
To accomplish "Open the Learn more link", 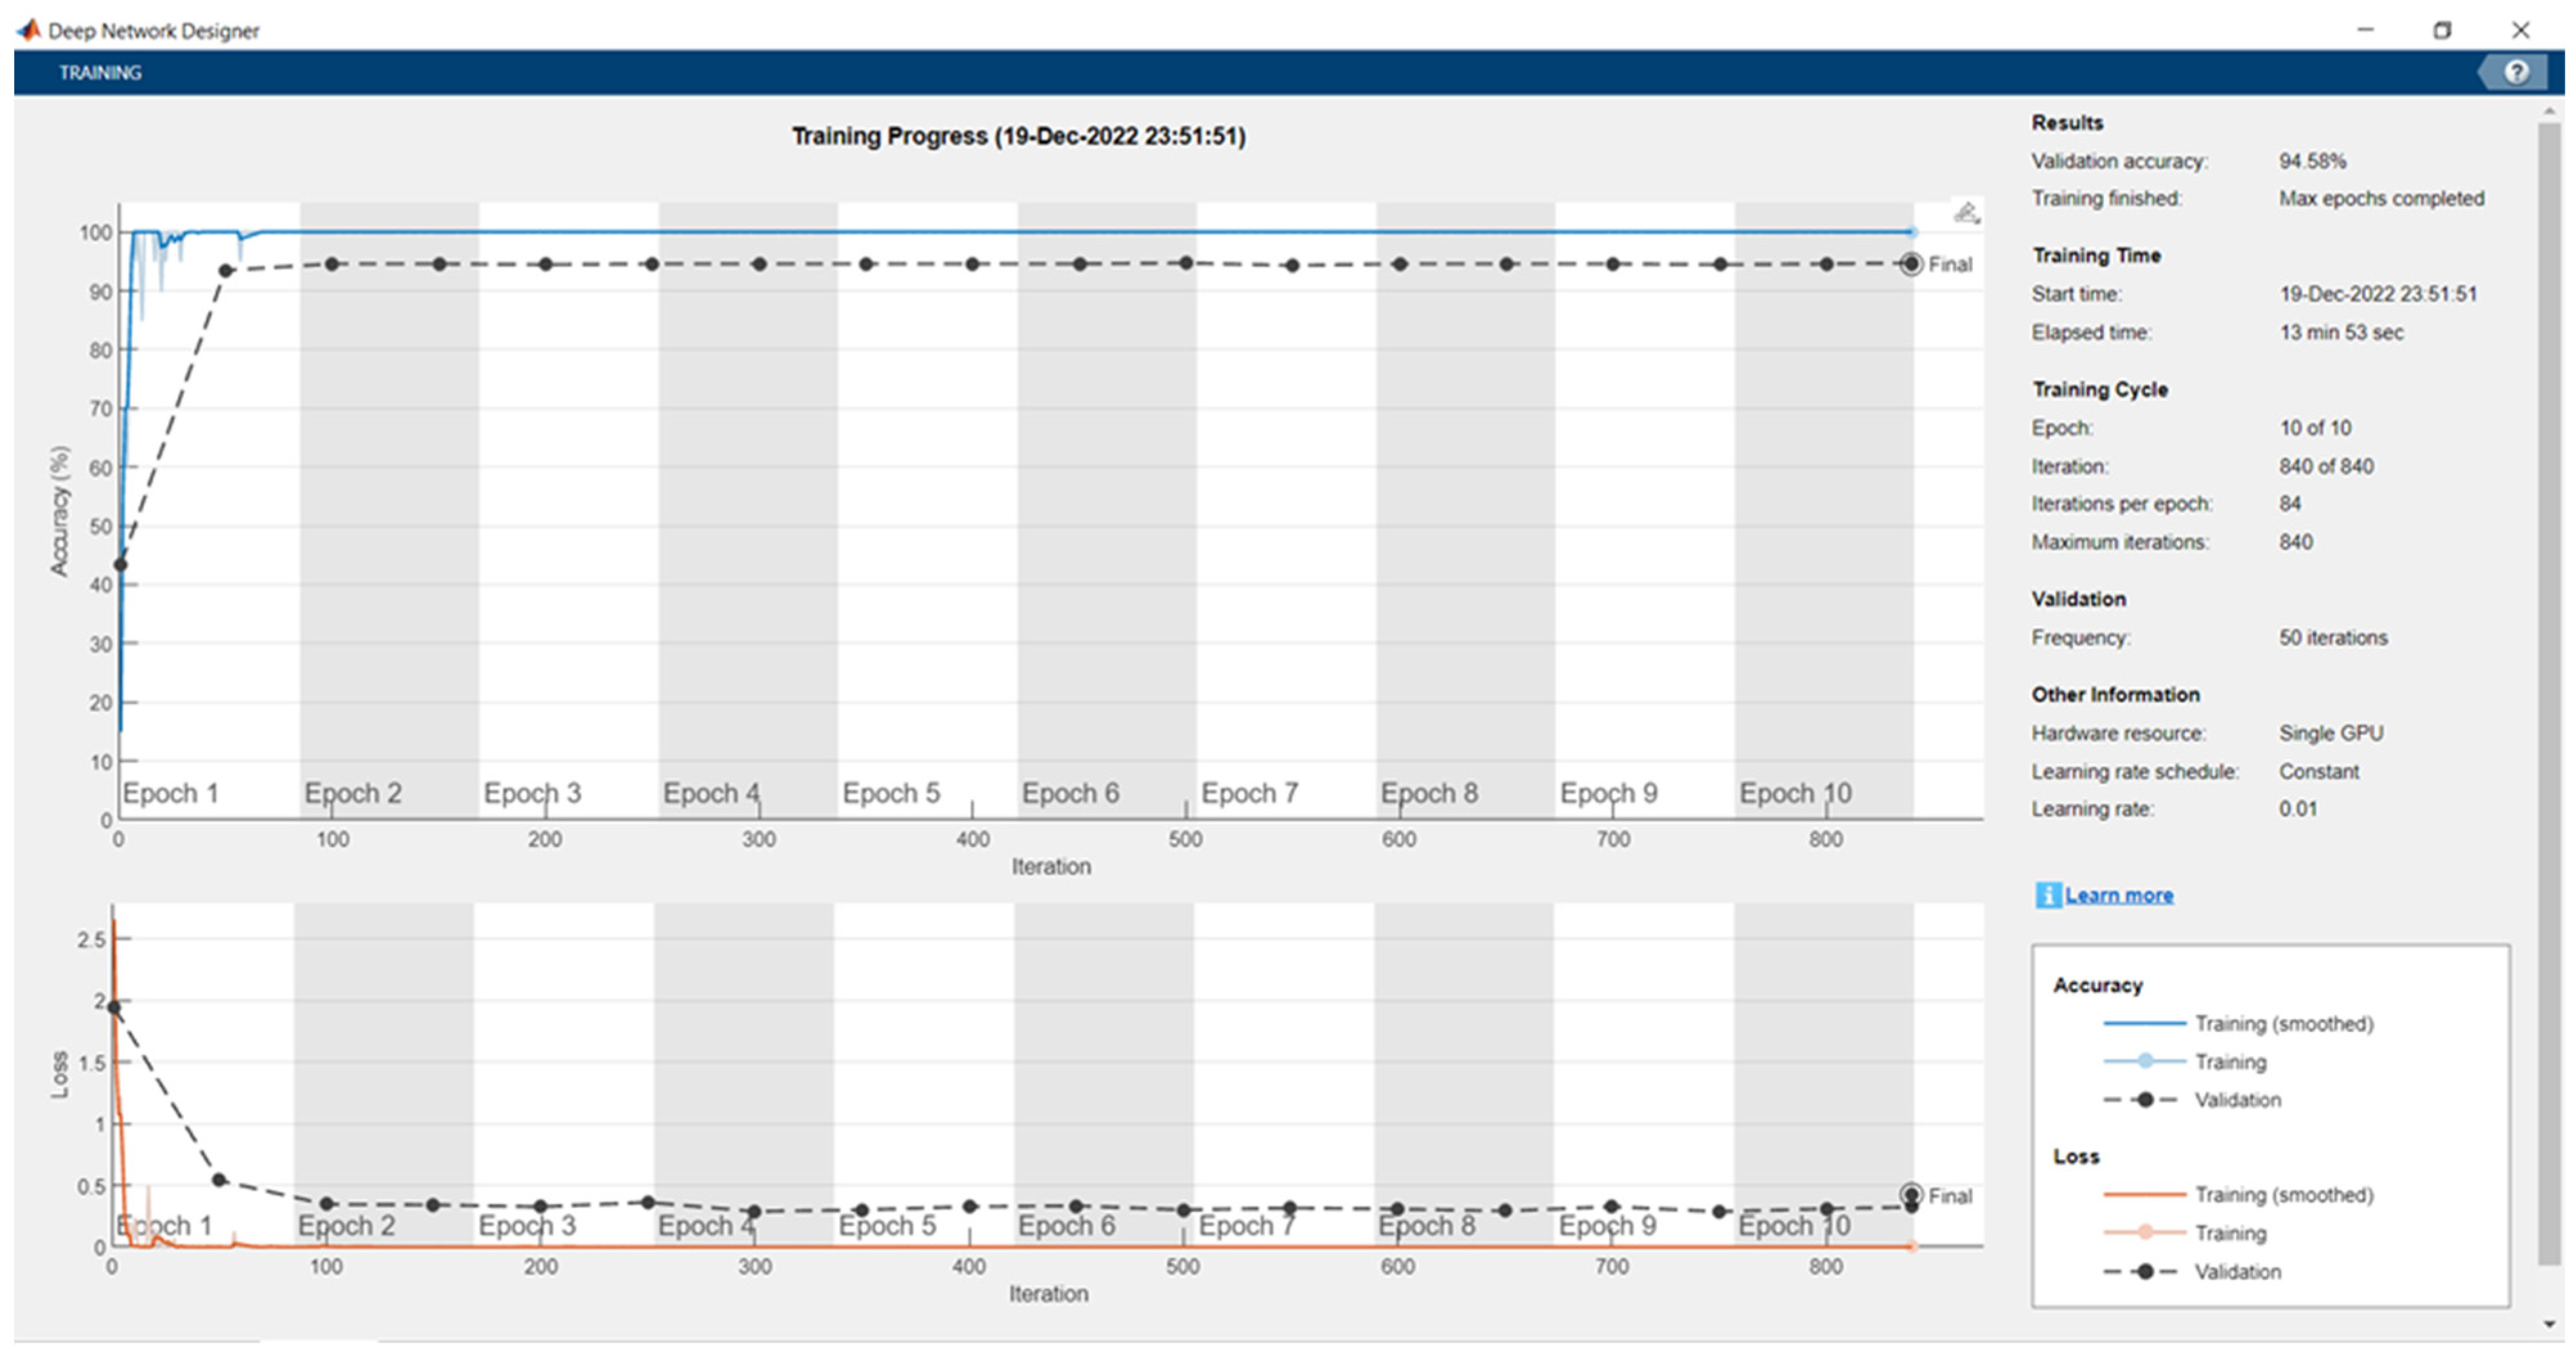I will (x=2119, y=895).
